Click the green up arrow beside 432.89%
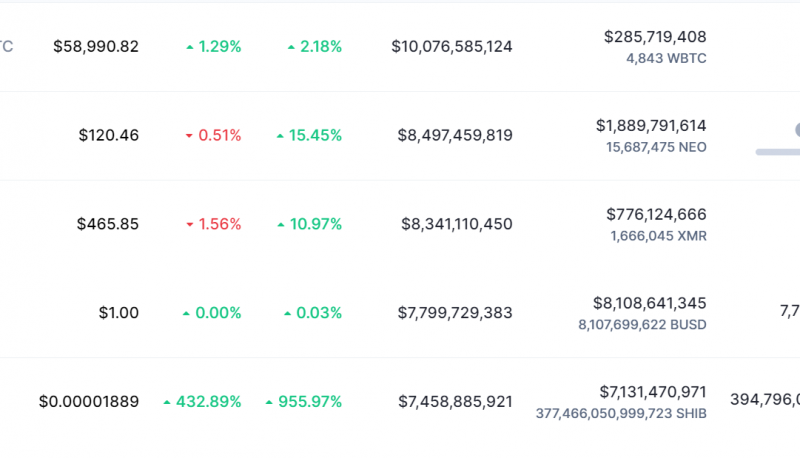The height and width of the screenshot is (458, 800). (x=167, y=402)
